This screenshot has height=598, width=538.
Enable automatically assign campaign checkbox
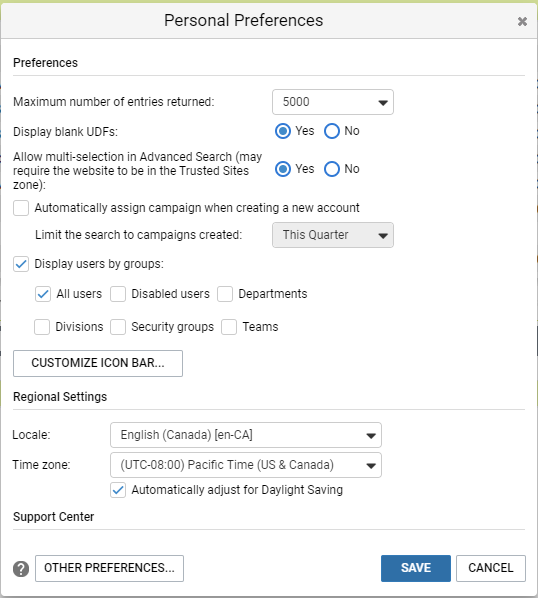pos(21,208)
